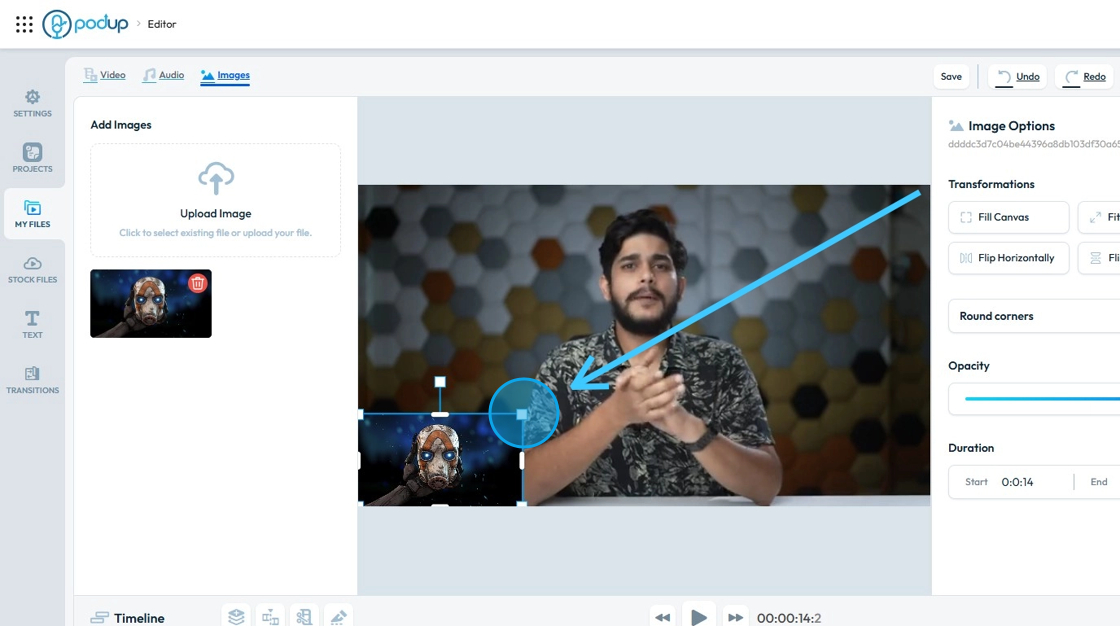Image resolution: width=1120 pixels, height=626 pixels.
Task: Select the uploaded mask image thumbnail
Action: [151, 304]
